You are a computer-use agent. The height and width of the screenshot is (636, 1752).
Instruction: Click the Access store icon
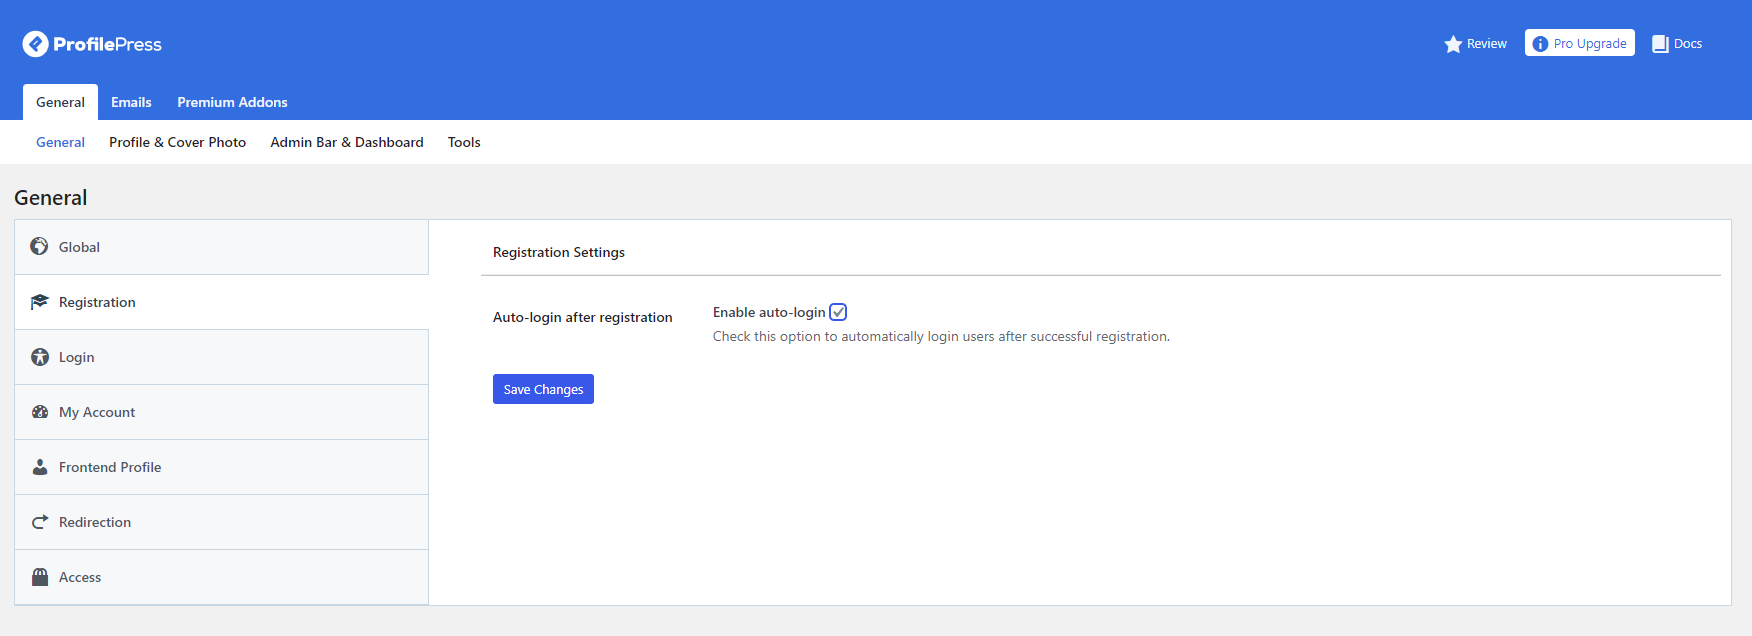39,577
